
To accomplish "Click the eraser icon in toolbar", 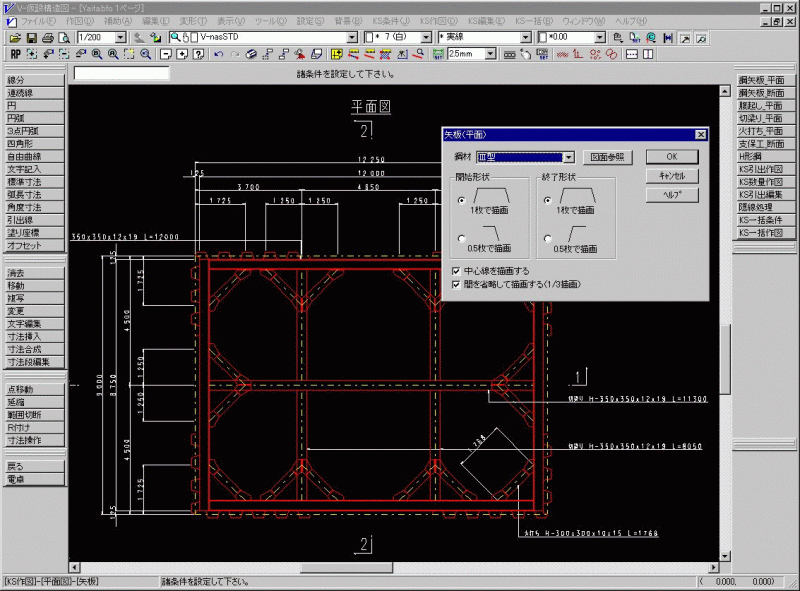I will pyautogui.click(x=251, y=54).
